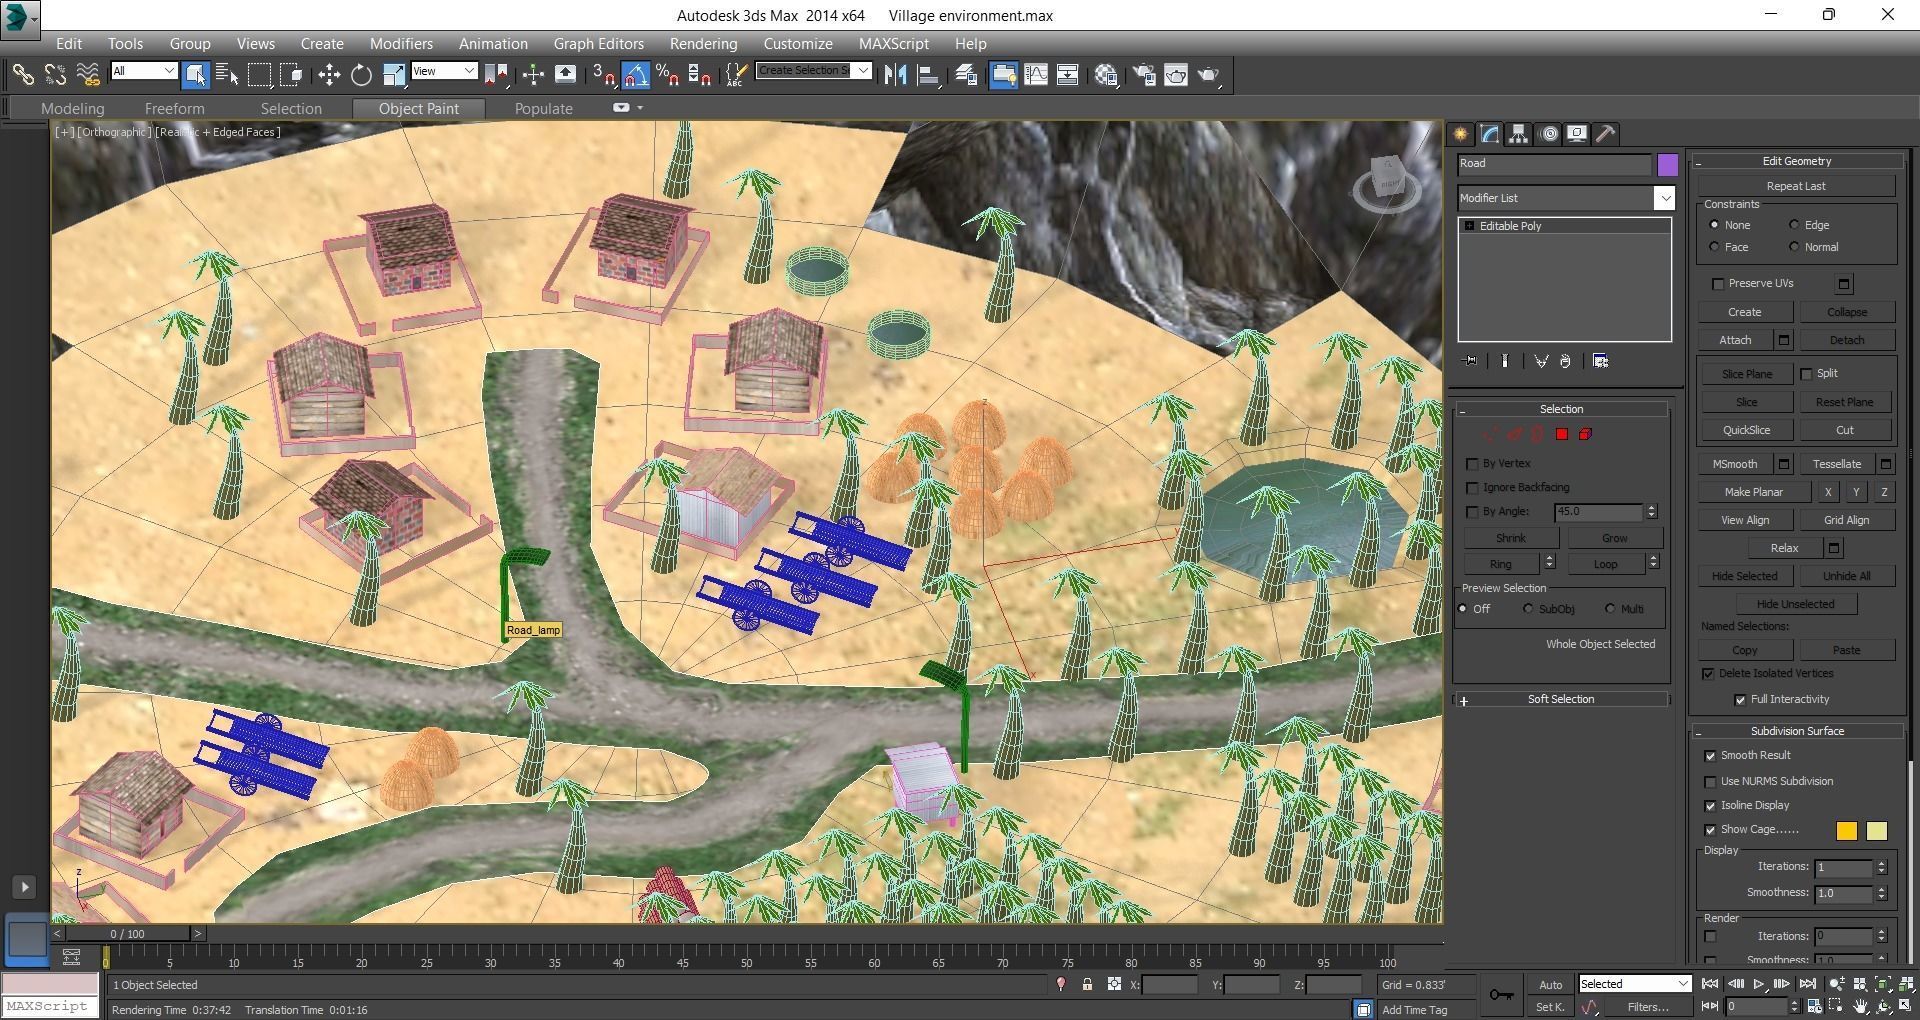Click the Hide Unselected button

click(1795, 604)
